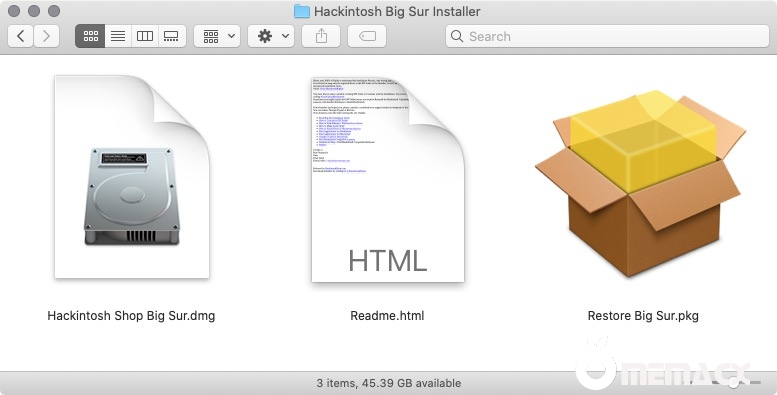Image resolution: width=777 pixels, height=395 pixels.
Task: Click the '3 items, 45.39 GB available' status text
Action: tap(388, 383)
